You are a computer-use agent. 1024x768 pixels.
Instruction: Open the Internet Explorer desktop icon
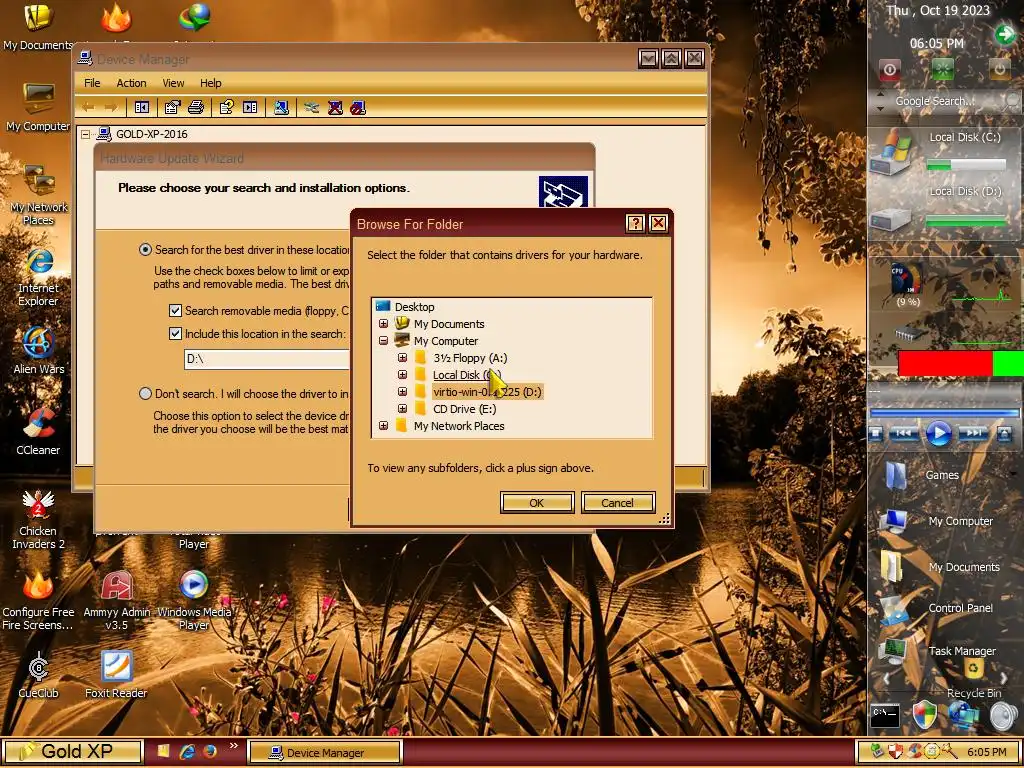(x=38, y=277)
